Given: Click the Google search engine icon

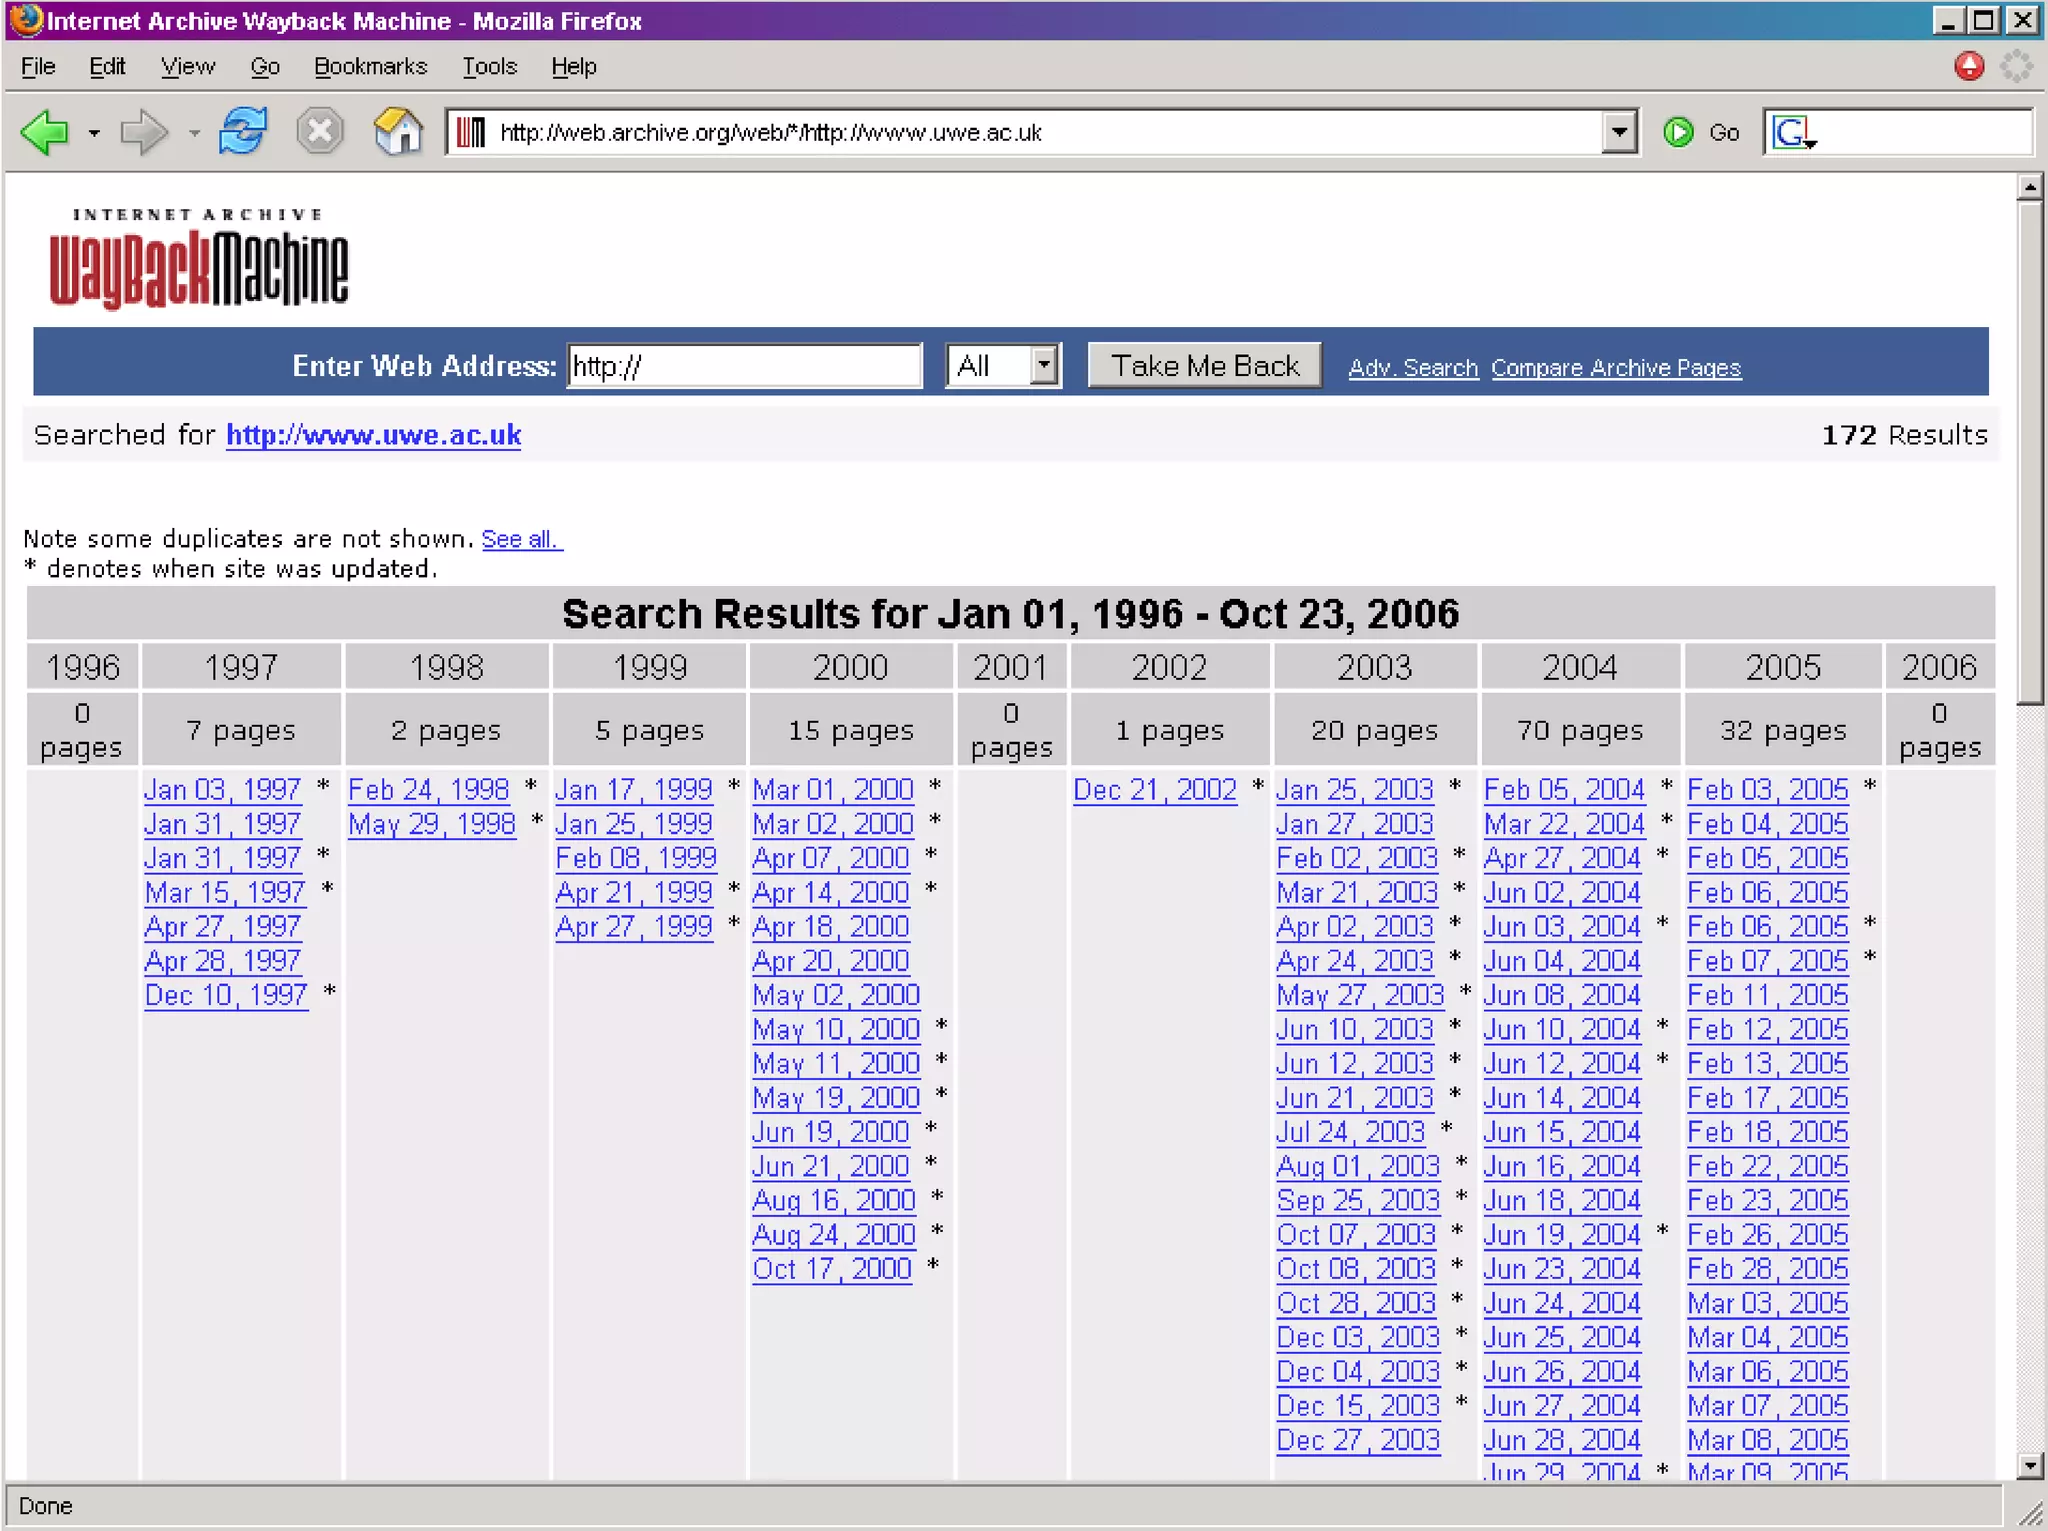Looking at the screenshot, I should coord(1792,132).
